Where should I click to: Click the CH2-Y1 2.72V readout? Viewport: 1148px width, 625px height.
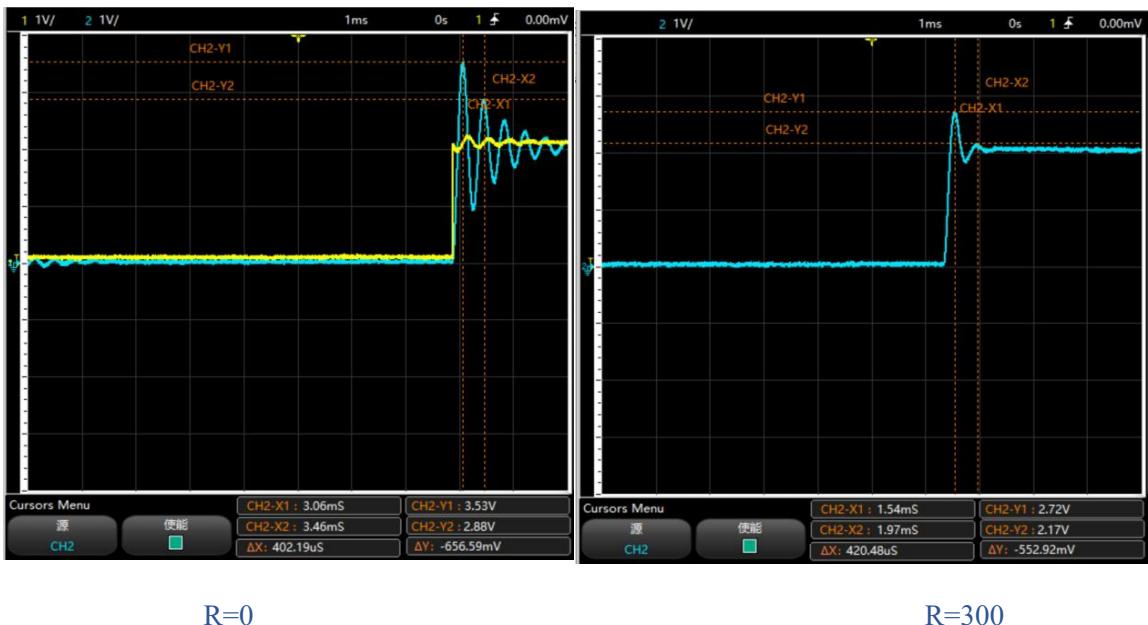tap(1062, 510)
